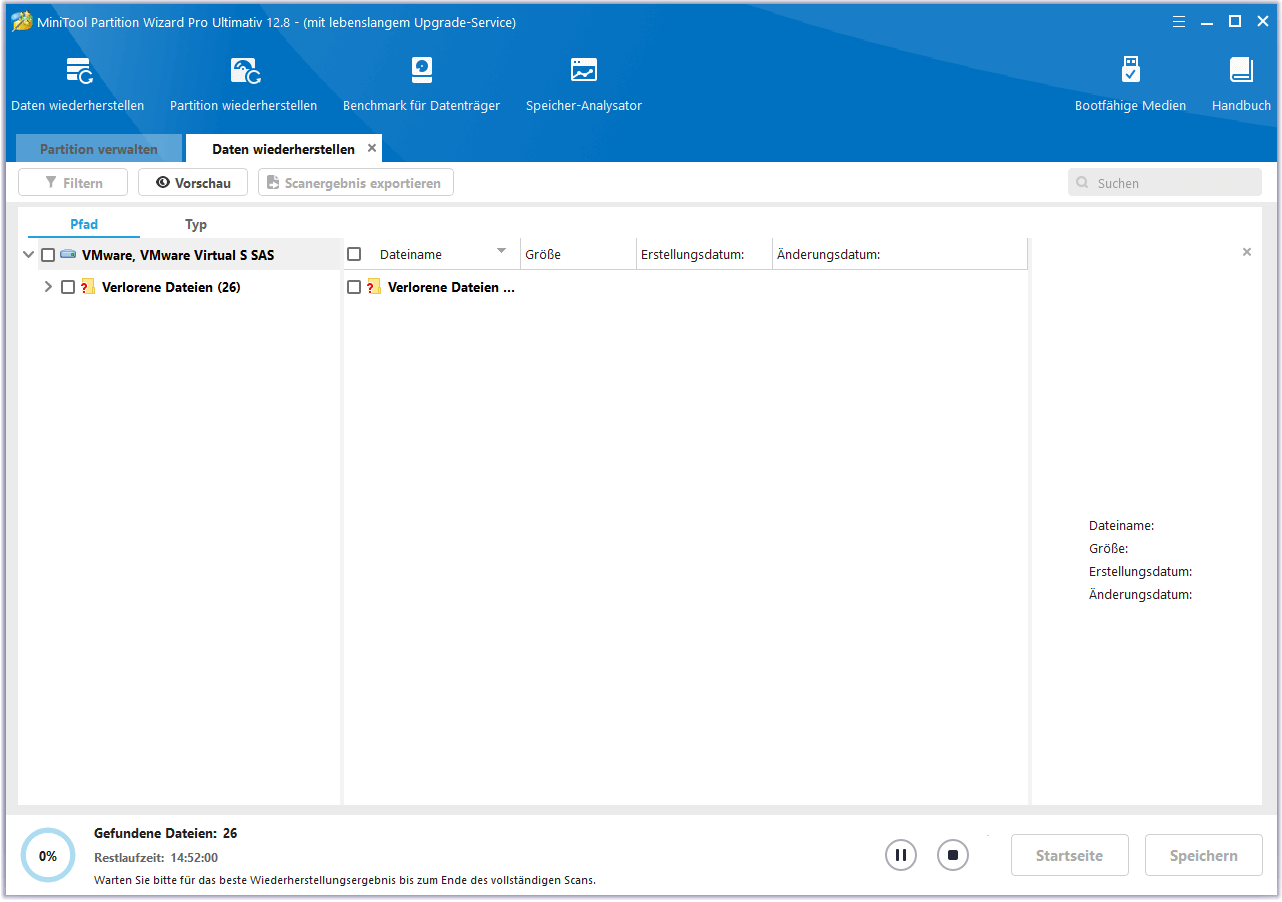Image resolution: width=1282 pixels, height=902 pixels.
Task: Expand Verlorene Dateien (26) tree node
Action: 48,287
